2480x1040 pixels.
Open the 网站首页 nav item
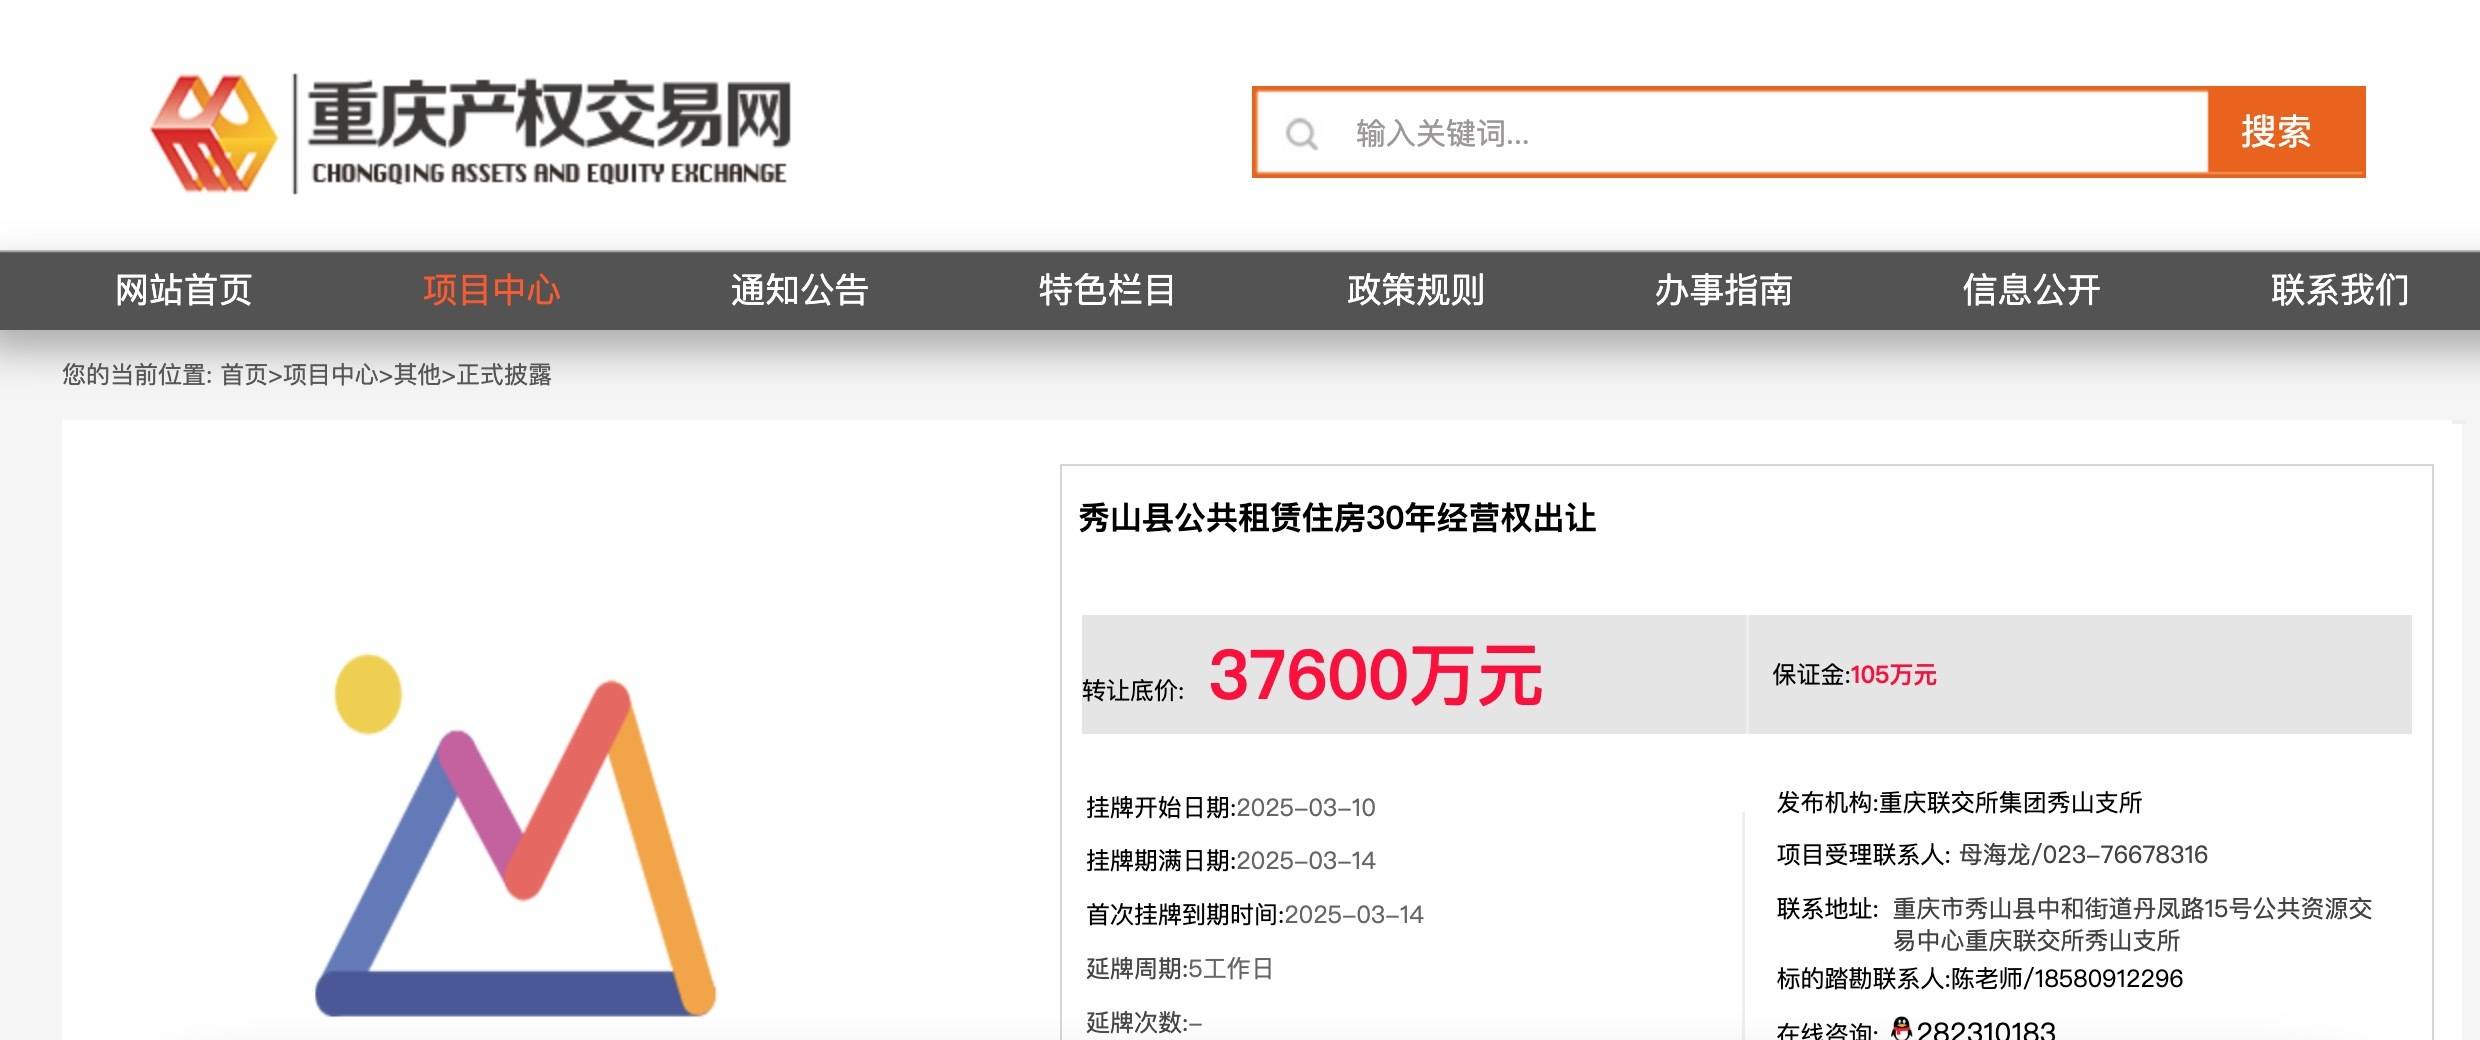click(183, 290)
